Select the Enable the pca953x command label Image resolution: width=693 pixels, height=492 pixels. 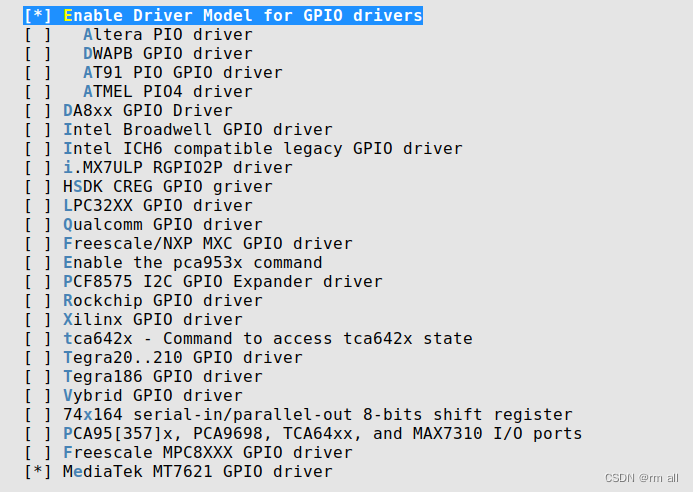(193, 263)
